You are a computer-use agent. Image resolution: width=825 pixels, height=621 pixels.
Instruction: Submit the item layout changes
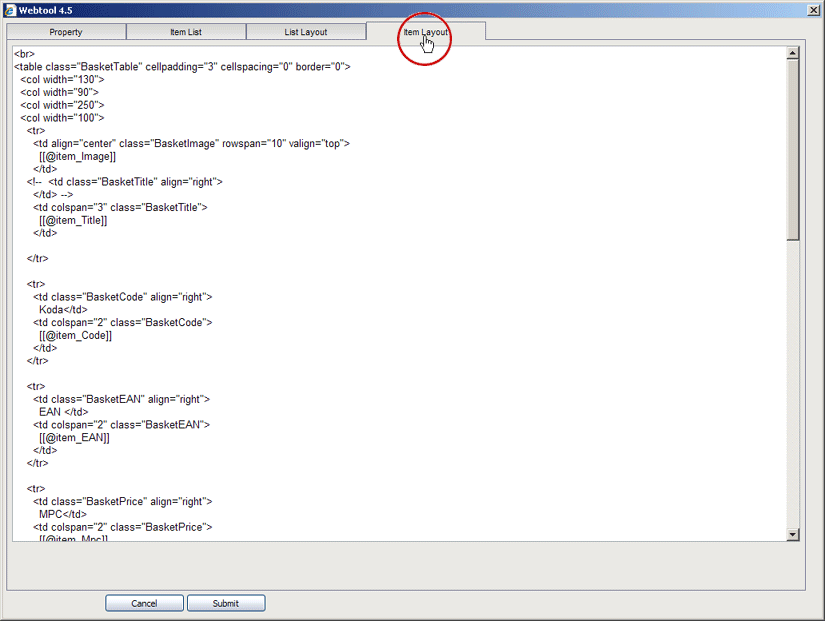[226, 603]
